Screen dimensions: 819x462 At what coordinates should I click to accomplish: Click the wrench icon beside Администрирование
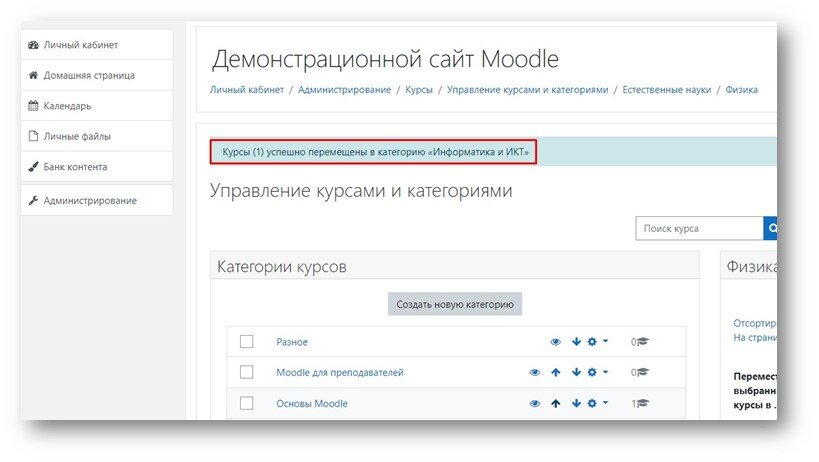(33, 200)
